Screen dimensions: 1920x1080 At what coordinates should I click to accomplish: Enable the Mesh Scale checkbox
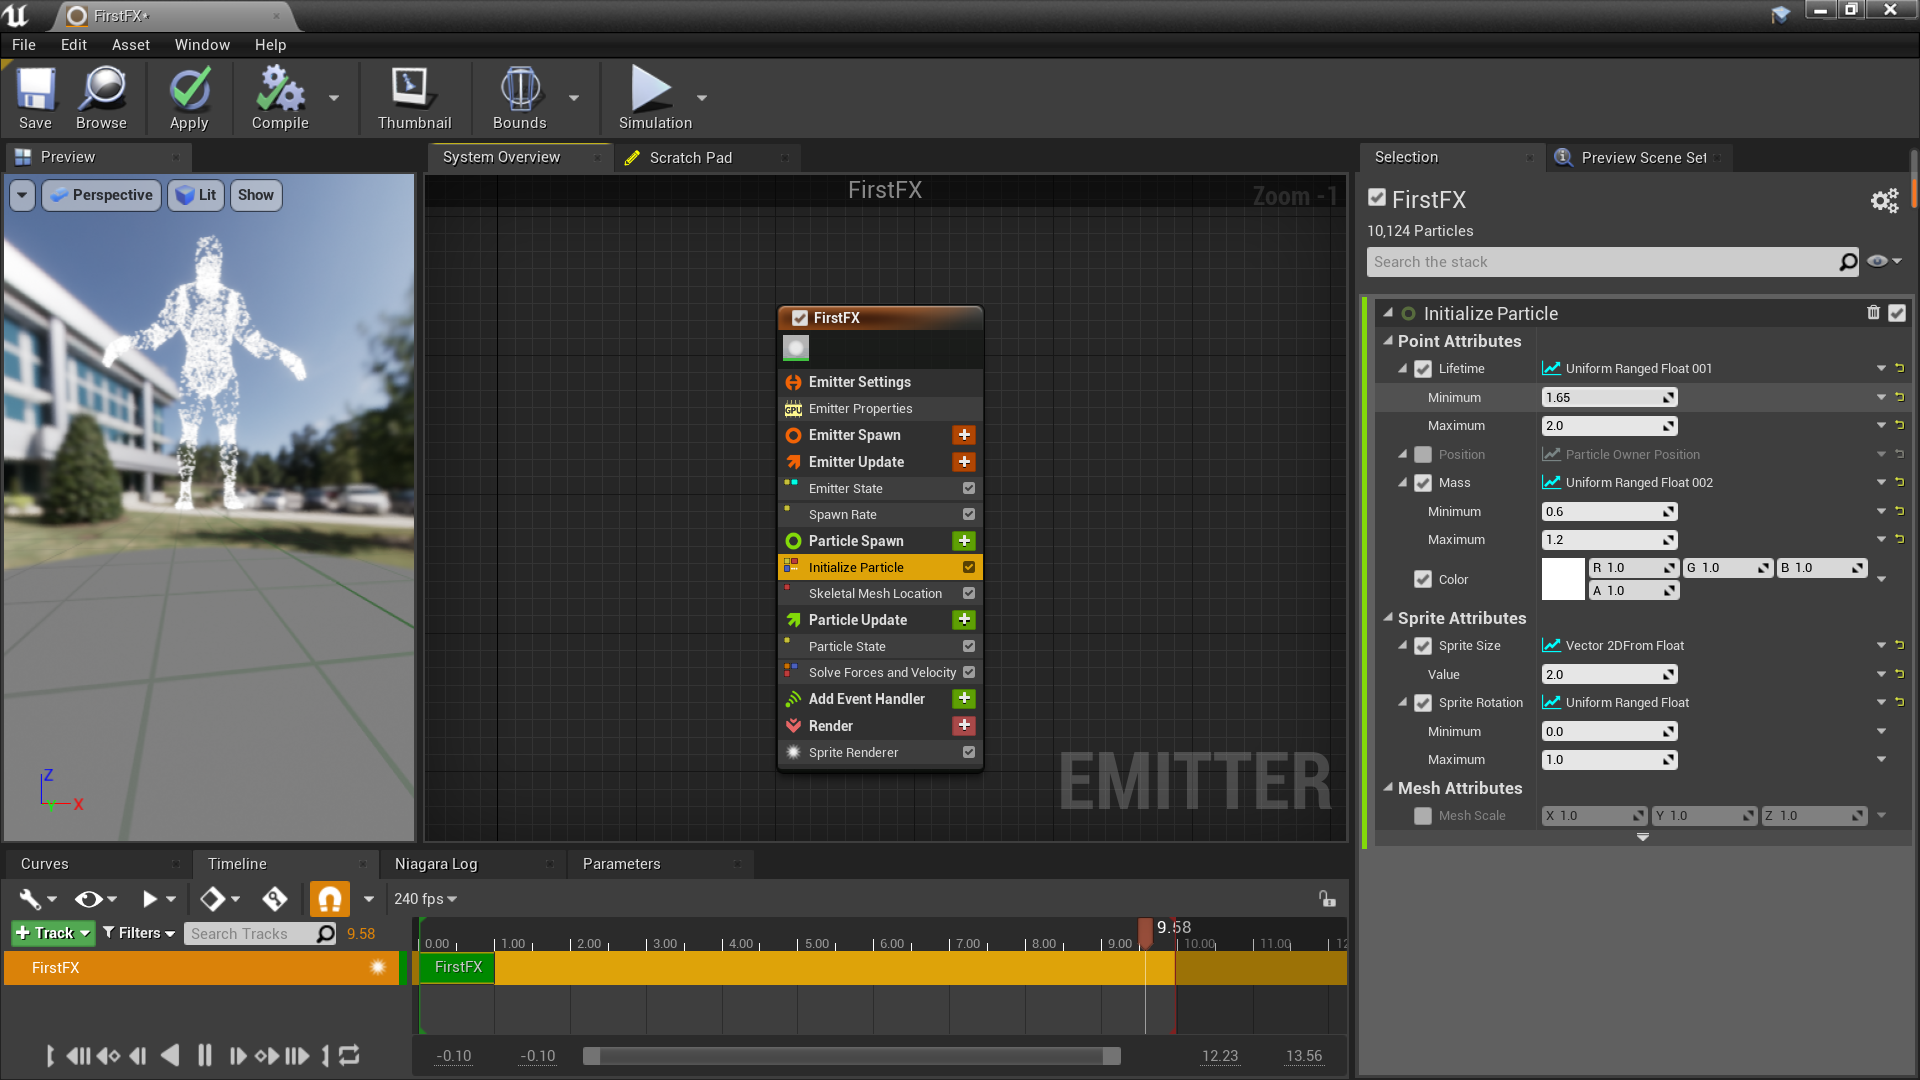(x=1423, y=816)
